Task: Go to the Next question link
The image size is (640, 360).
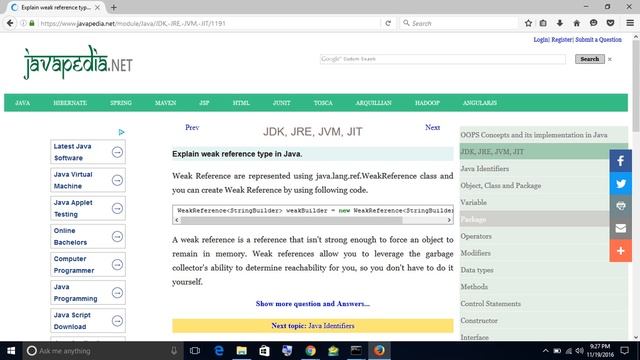Action: pyautogui.click(x=432, y=127)
